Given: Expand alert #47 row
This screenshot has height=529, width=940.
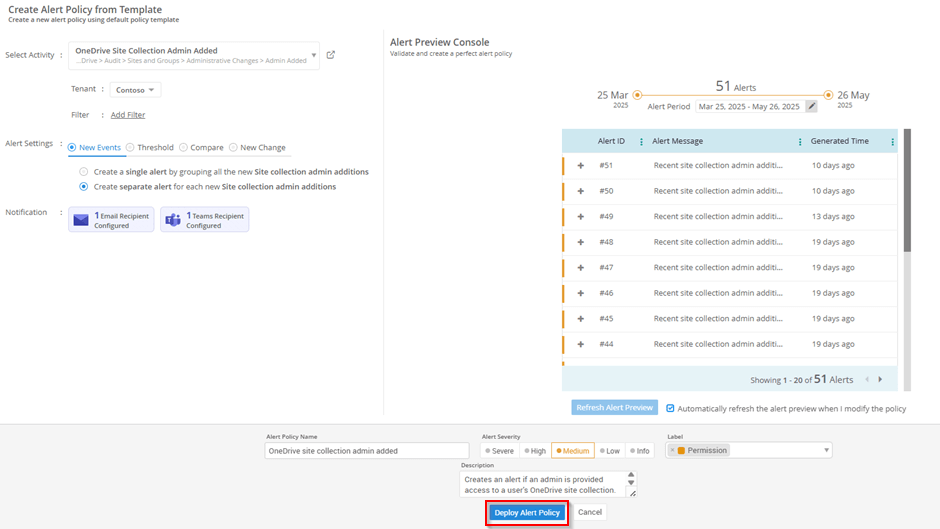Looking at the screenshot, I should point(580,267).
